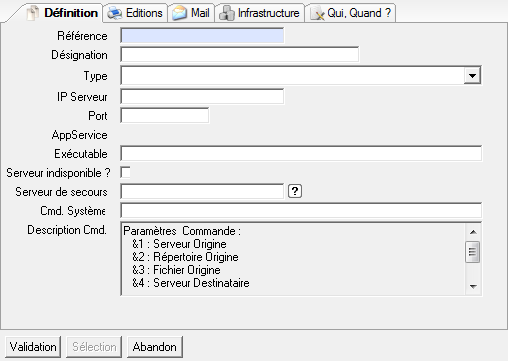The height and width of the screenshot is (361, 508).
Task: Click the Description Cmd. scrollbar thumb
Action: pyautogui.click(x=473, y=252)
